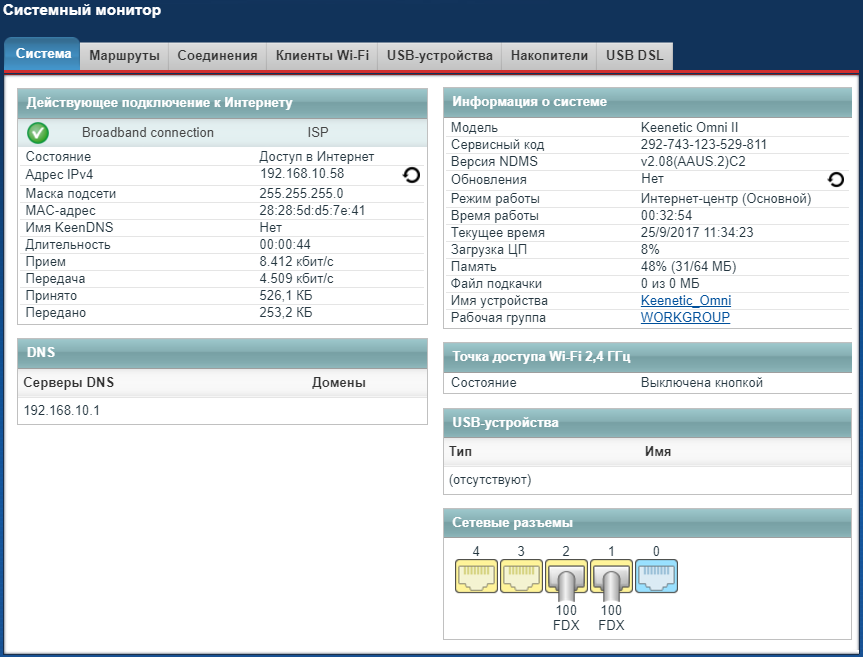Switch to the Маршруты tab
The height and width of the screenshot is (657, 863).
click(x=124, y=56)
